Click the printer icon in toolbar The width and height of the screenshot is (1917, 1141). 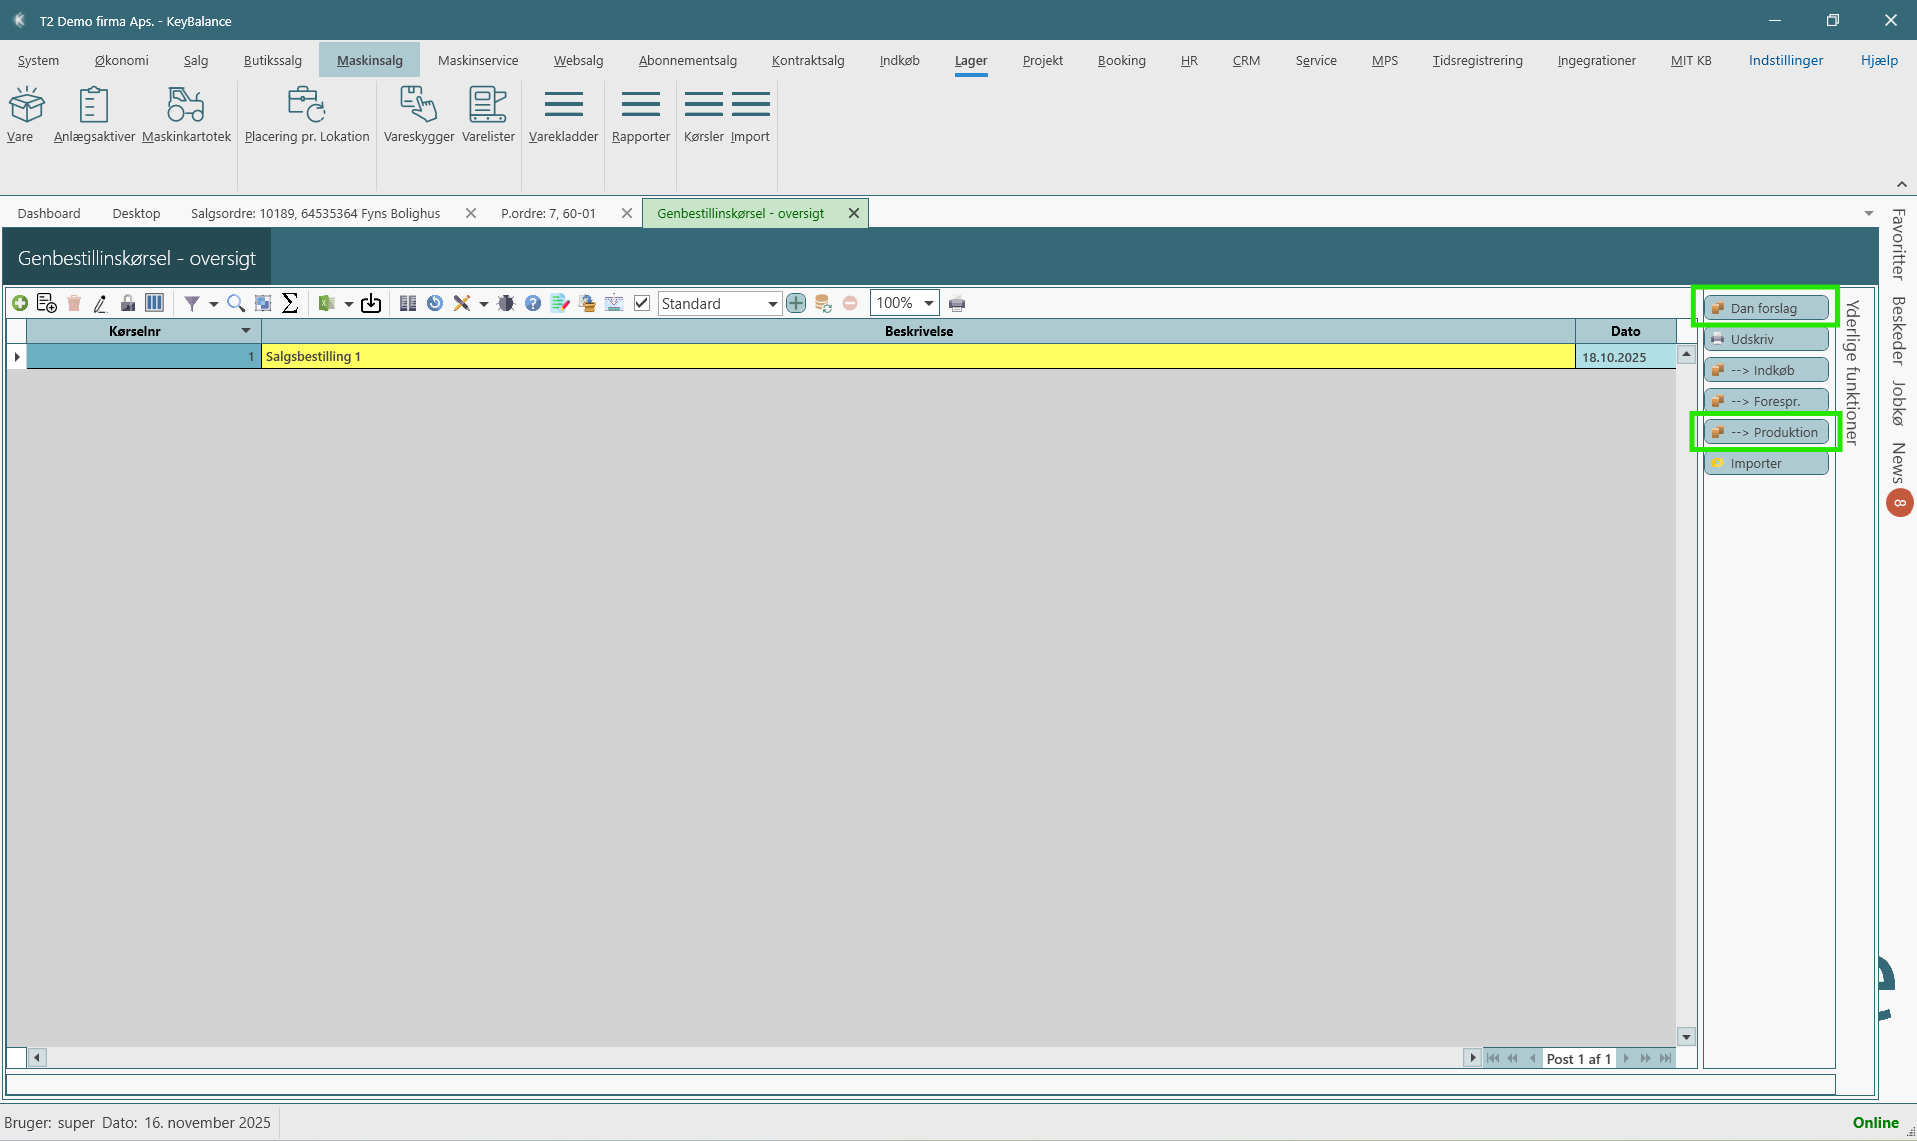point(957,303)
